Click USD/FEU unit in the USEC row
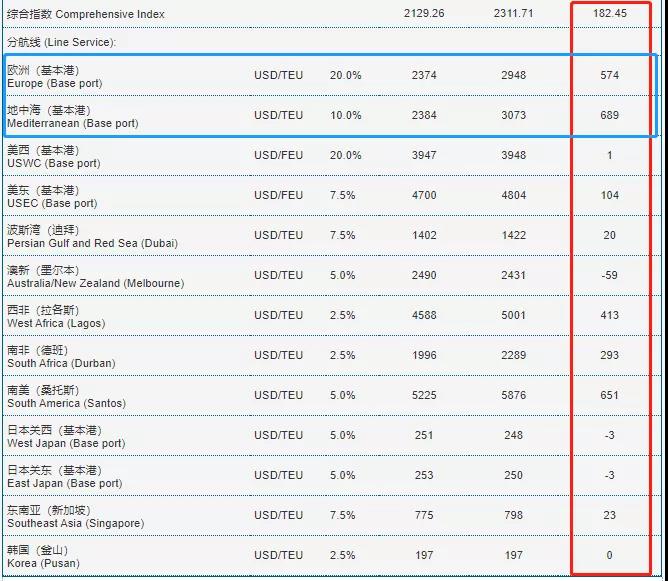The height and width of the screenshot is (581, 668). pos(278,195)
